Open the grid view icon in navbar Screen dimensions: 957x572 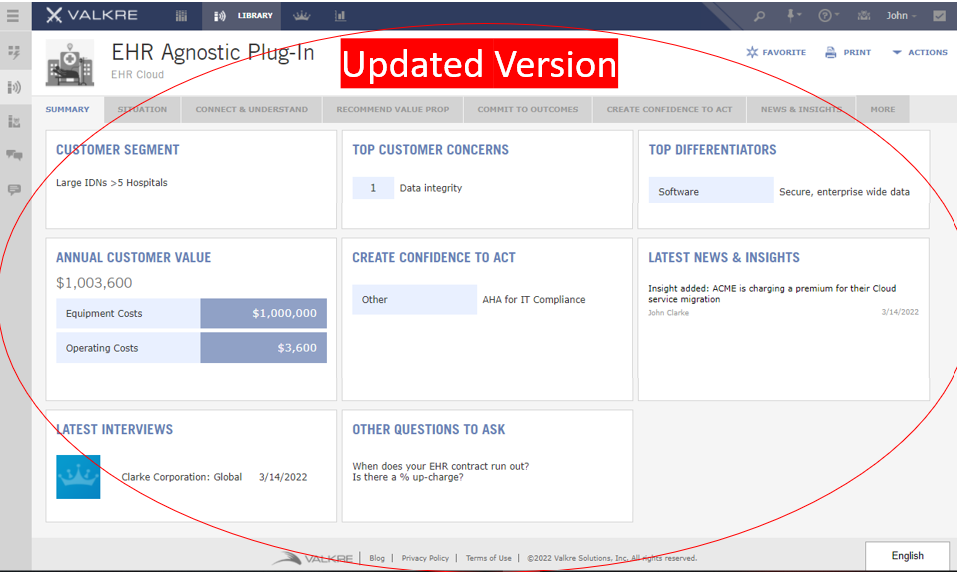[x=181, y=16]
